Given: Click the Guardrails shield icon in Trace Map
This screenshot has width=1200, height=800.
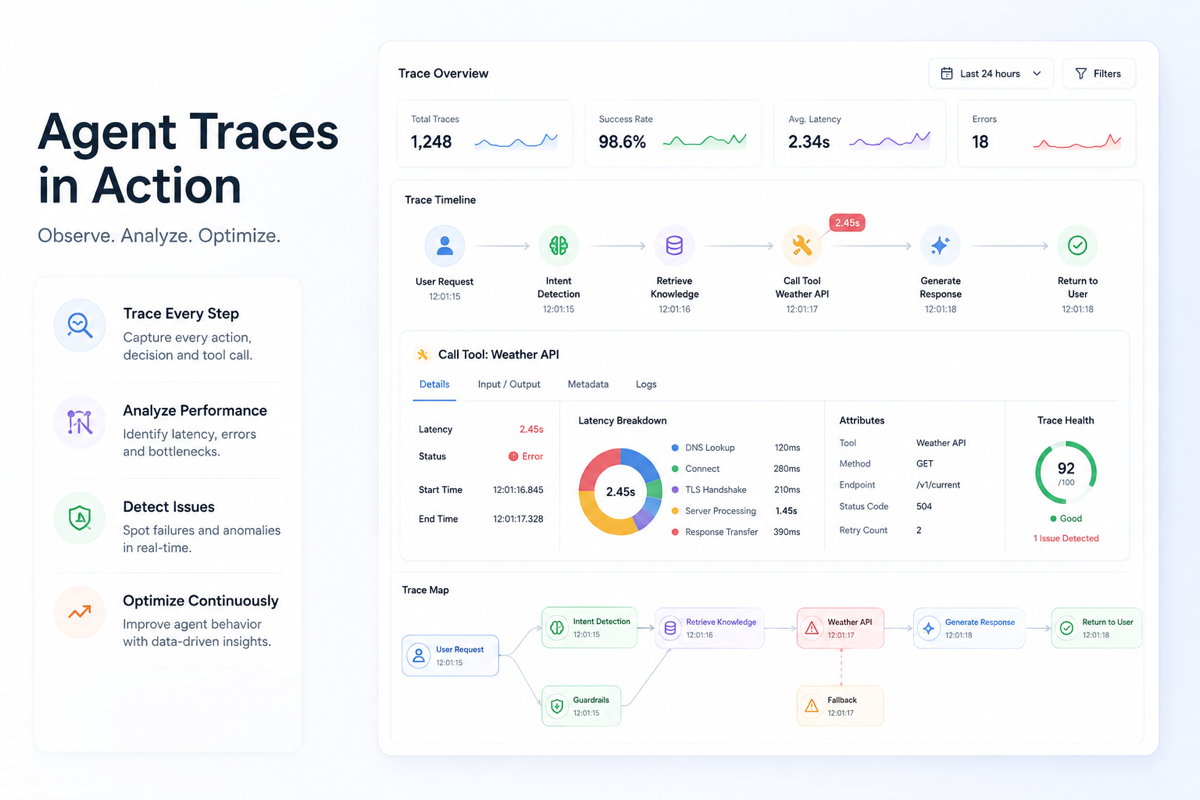Looking at the screenshot, I should [558, 706].
